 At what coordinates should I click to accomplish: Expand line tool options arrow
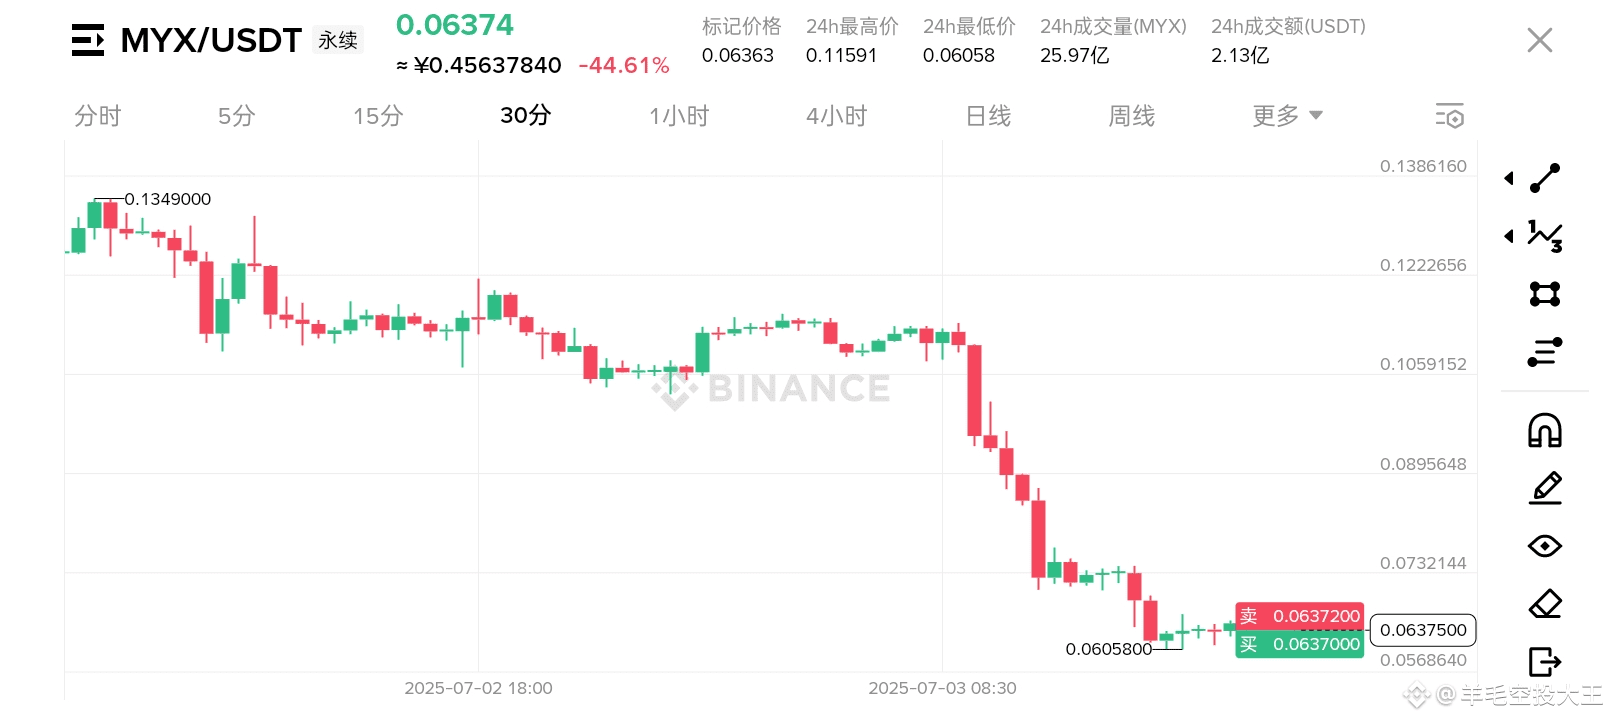[1509, 178]
